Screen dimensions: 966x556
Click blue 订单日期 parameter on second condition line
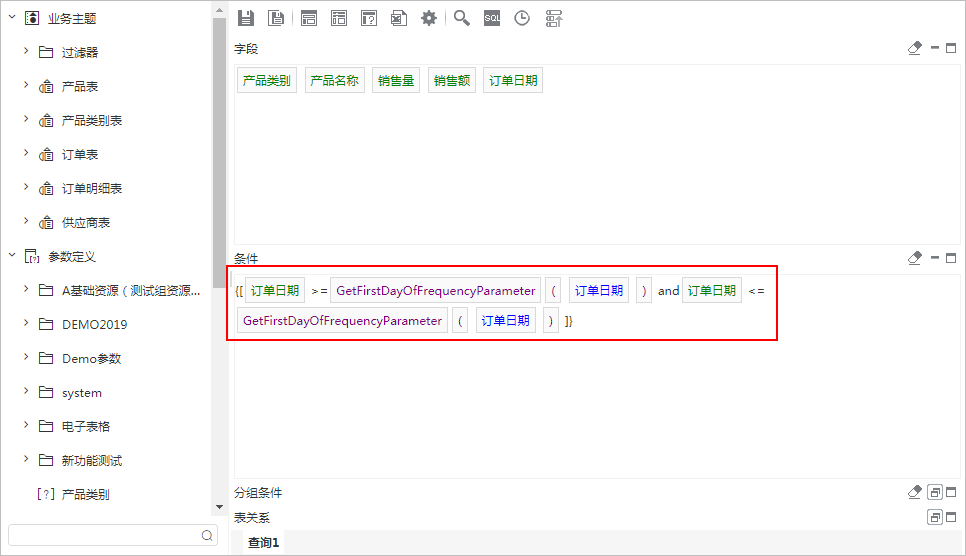click(x=505, y=321)
